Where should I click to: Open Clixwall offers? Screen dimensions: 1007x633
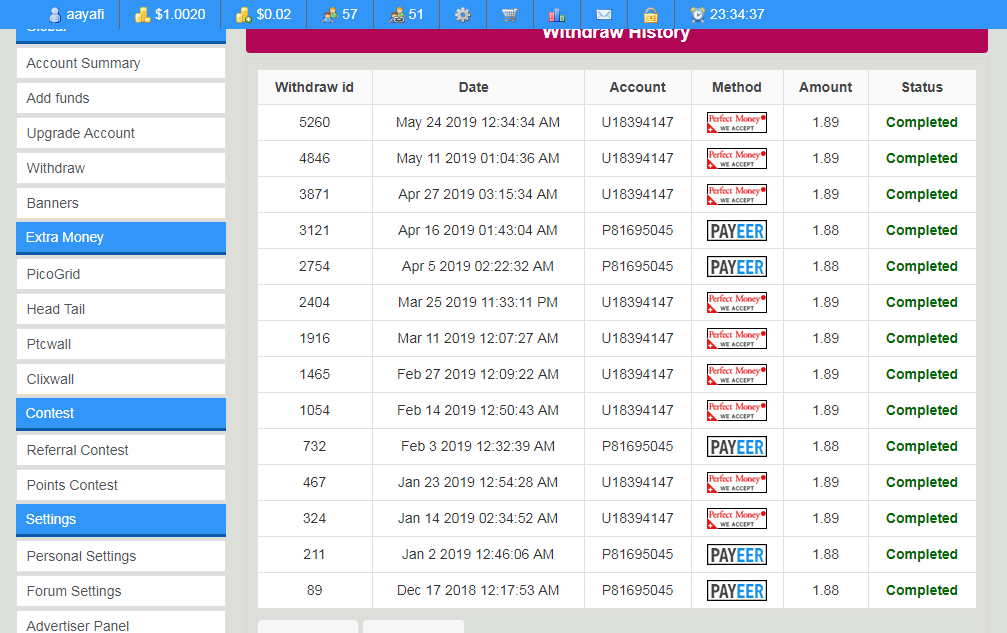pyautogui.click(x=121, y=379)
